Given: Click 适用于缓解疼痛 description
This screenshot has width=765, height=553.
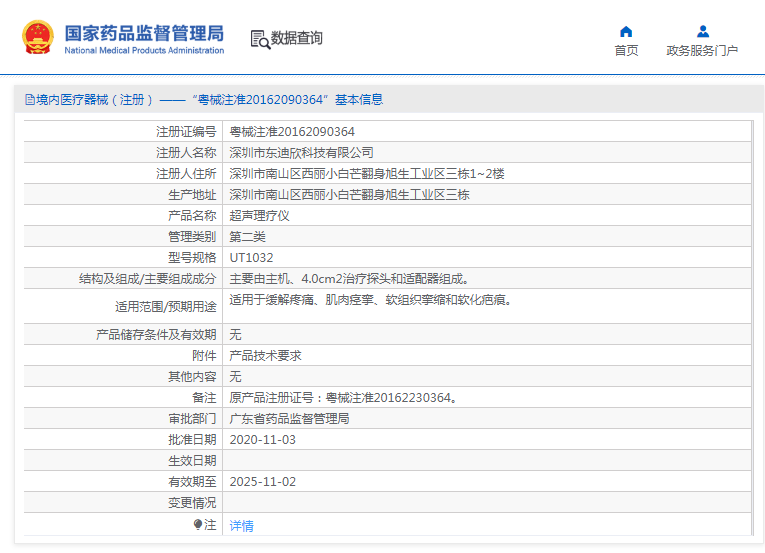Looking at the screenshot, I should 370,300.
